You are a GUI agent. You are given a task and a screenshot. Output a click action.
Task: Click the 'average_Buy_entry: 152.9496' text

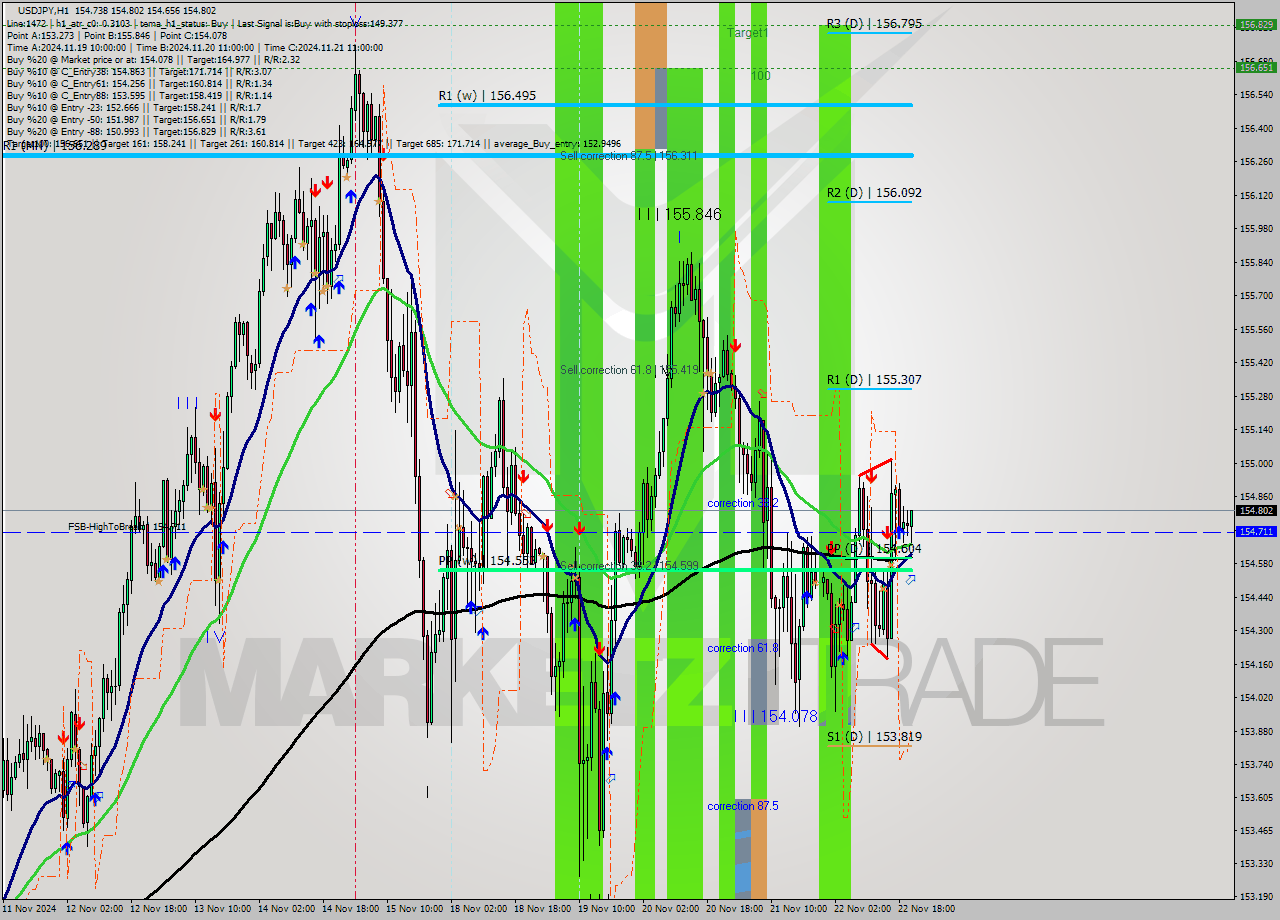click(558, 144)
